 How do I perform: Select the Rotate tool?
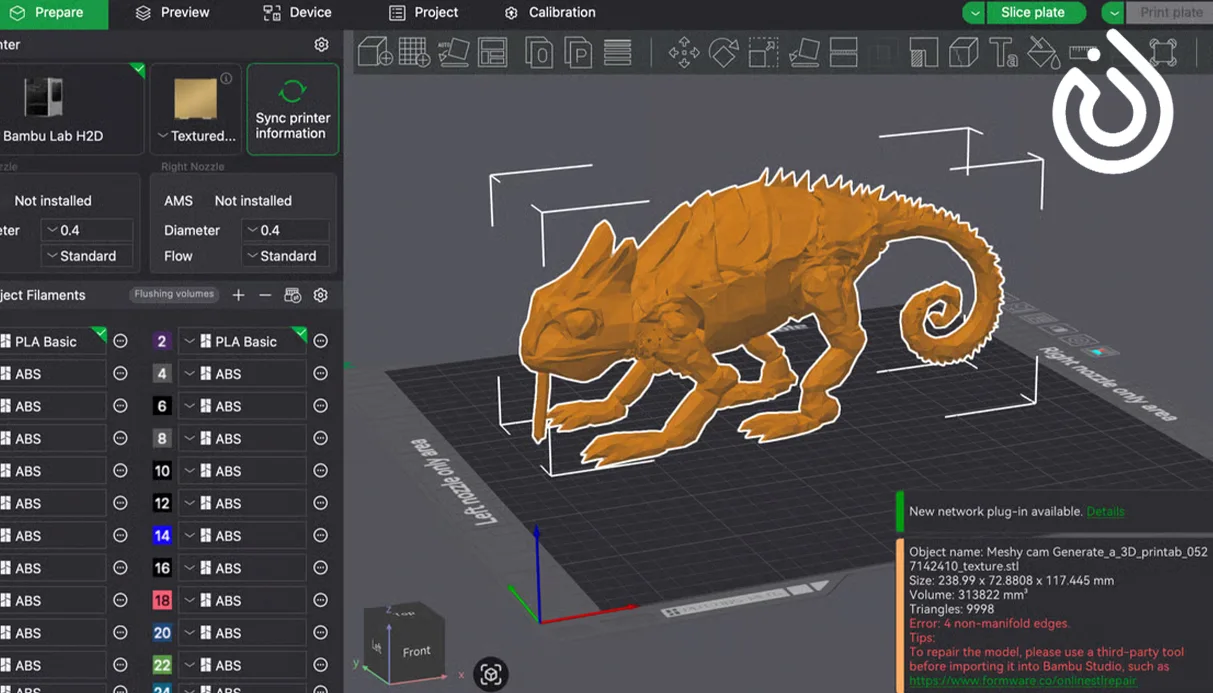(723, 52)
